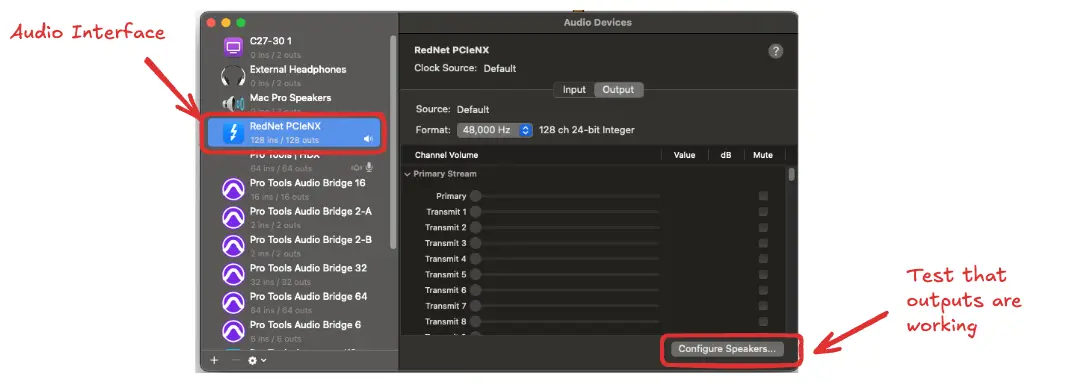1065x383 pixels.
Task: Select the External Headphones device icon
Action: tap(233, 76)
